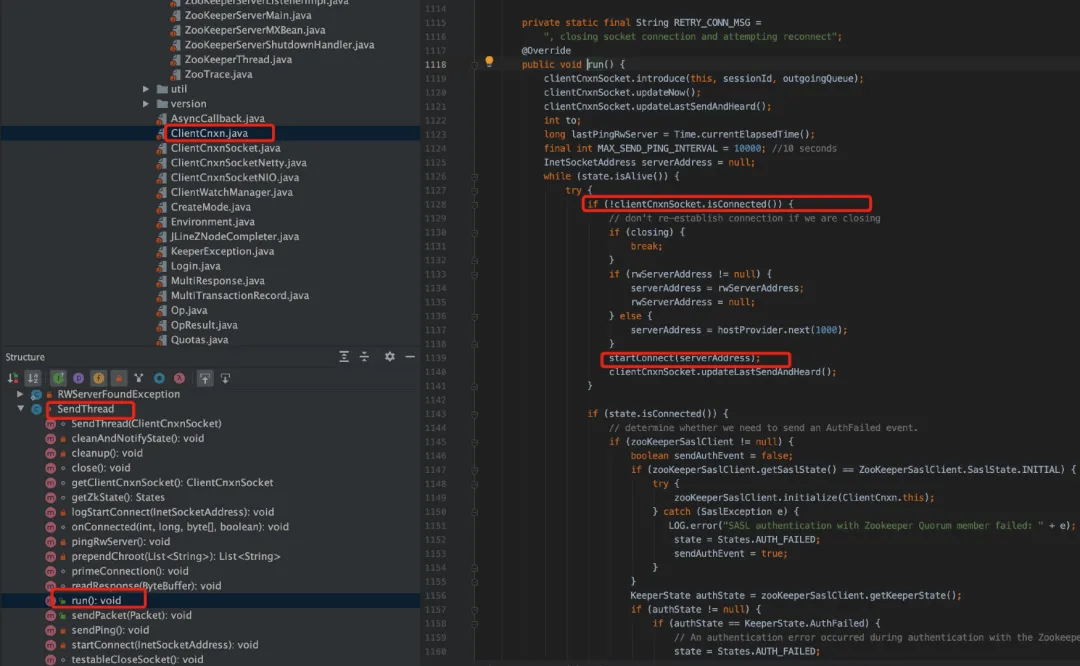Select ClientCnxnSocketNIO.java in project tree
Viewport: 1080px width, 666px height.
234,177
